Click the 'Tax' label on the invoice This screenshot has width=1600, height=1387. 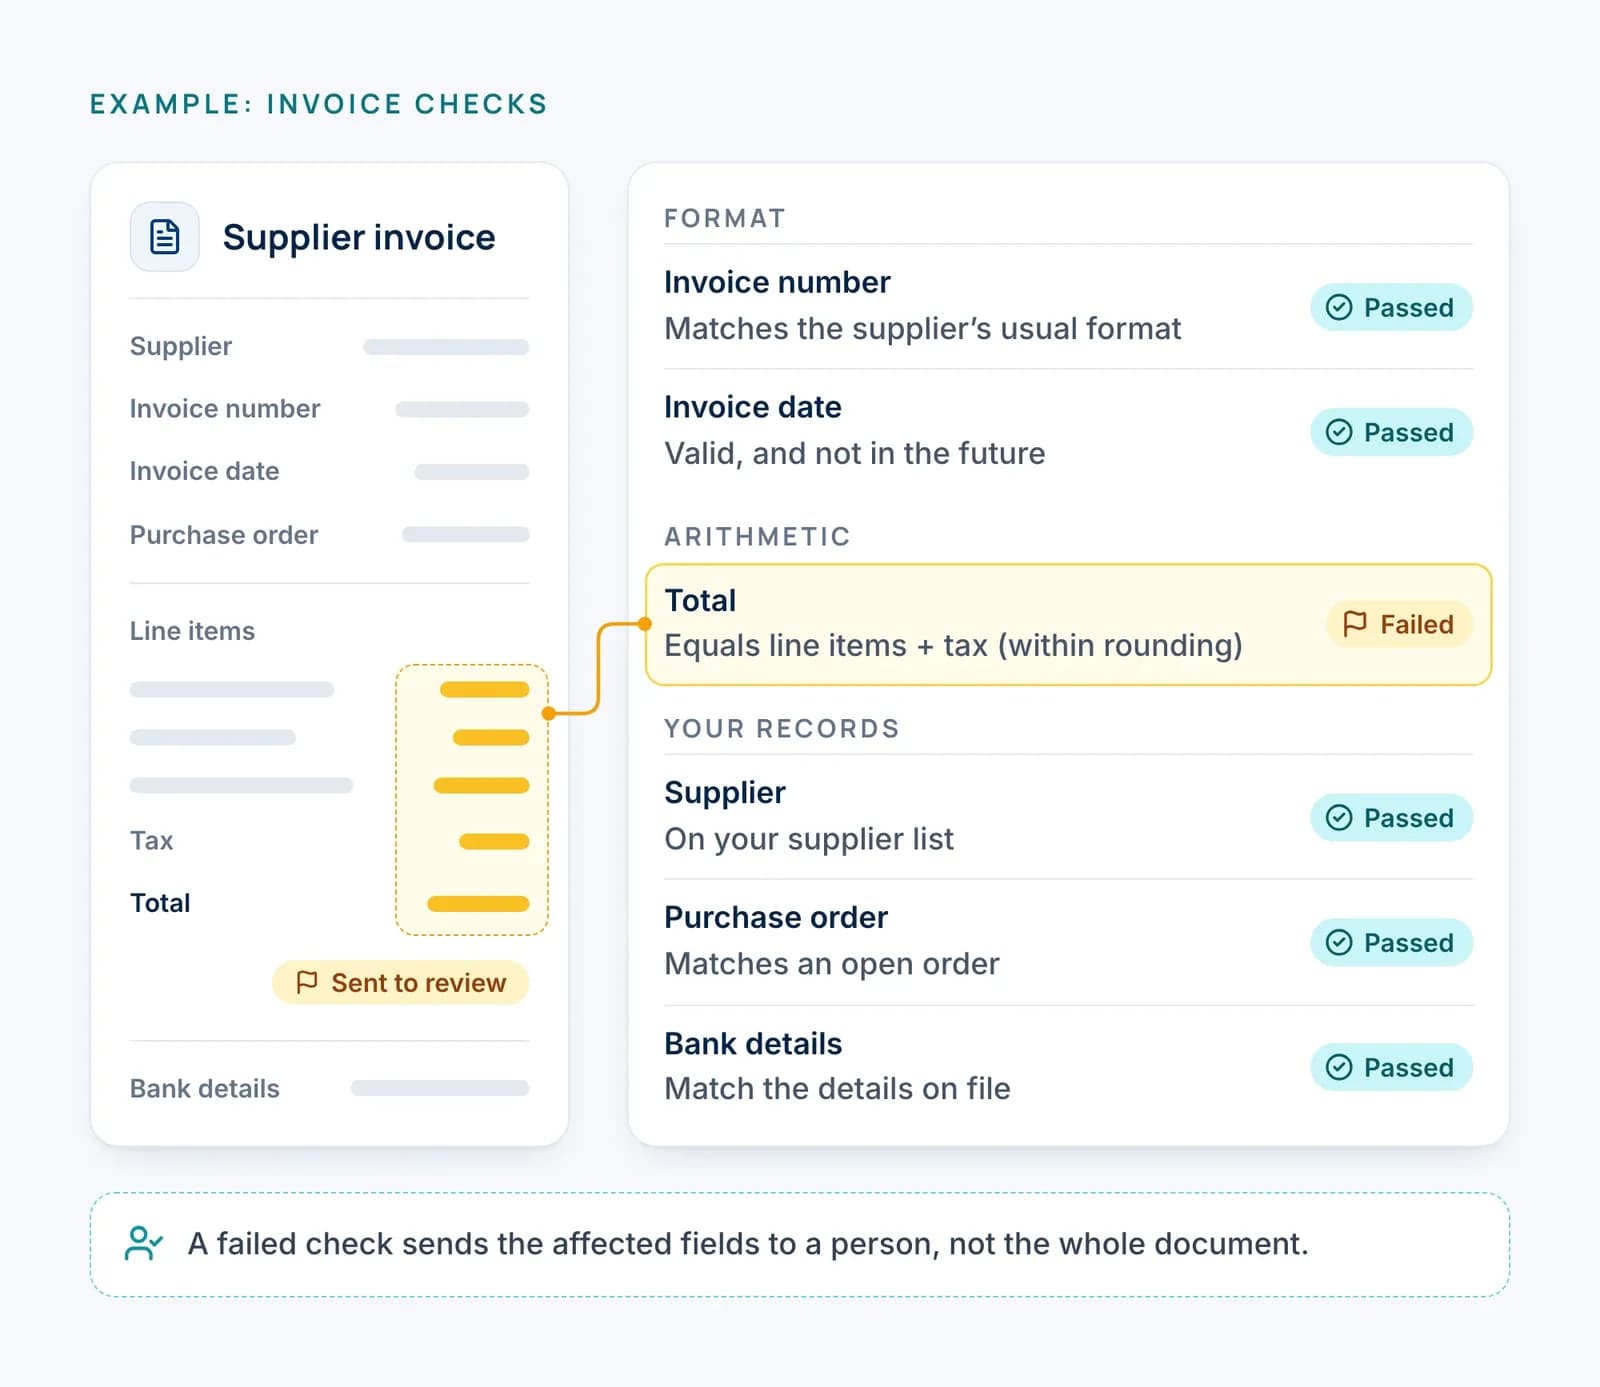click(151, 840)
